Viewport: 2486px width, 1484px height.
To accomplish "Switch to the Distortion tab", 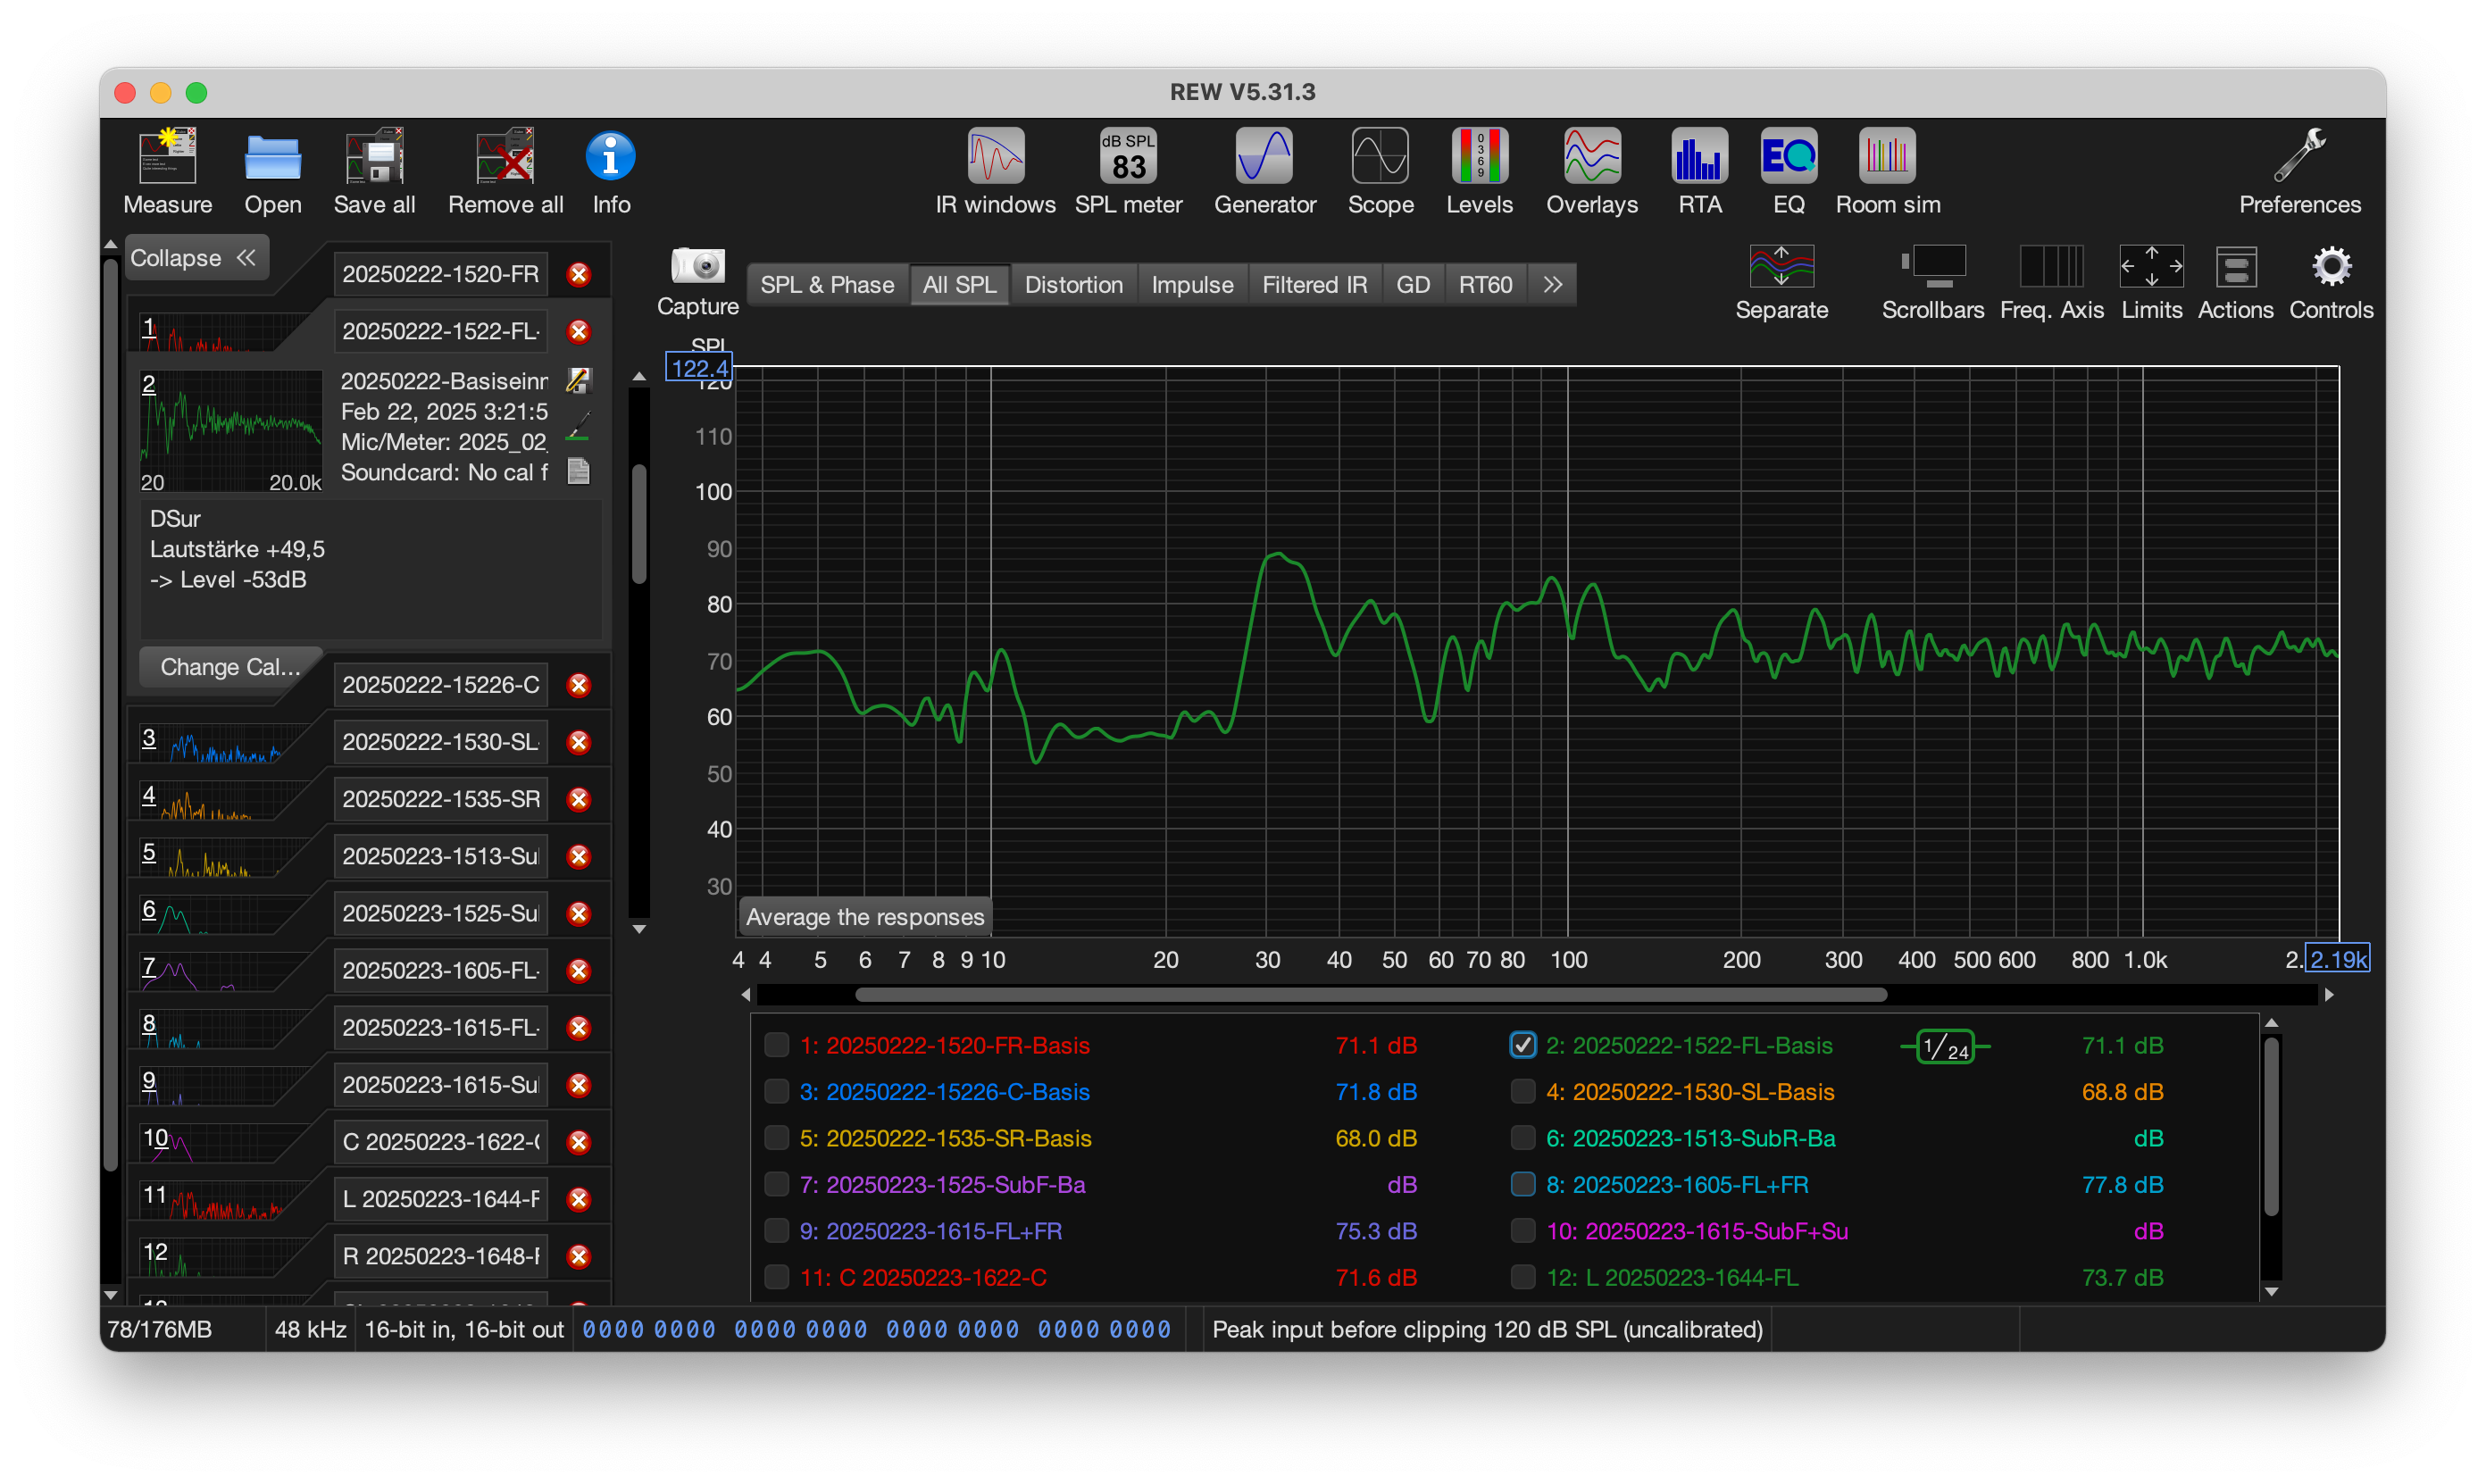I will (x=1073, y=285).
